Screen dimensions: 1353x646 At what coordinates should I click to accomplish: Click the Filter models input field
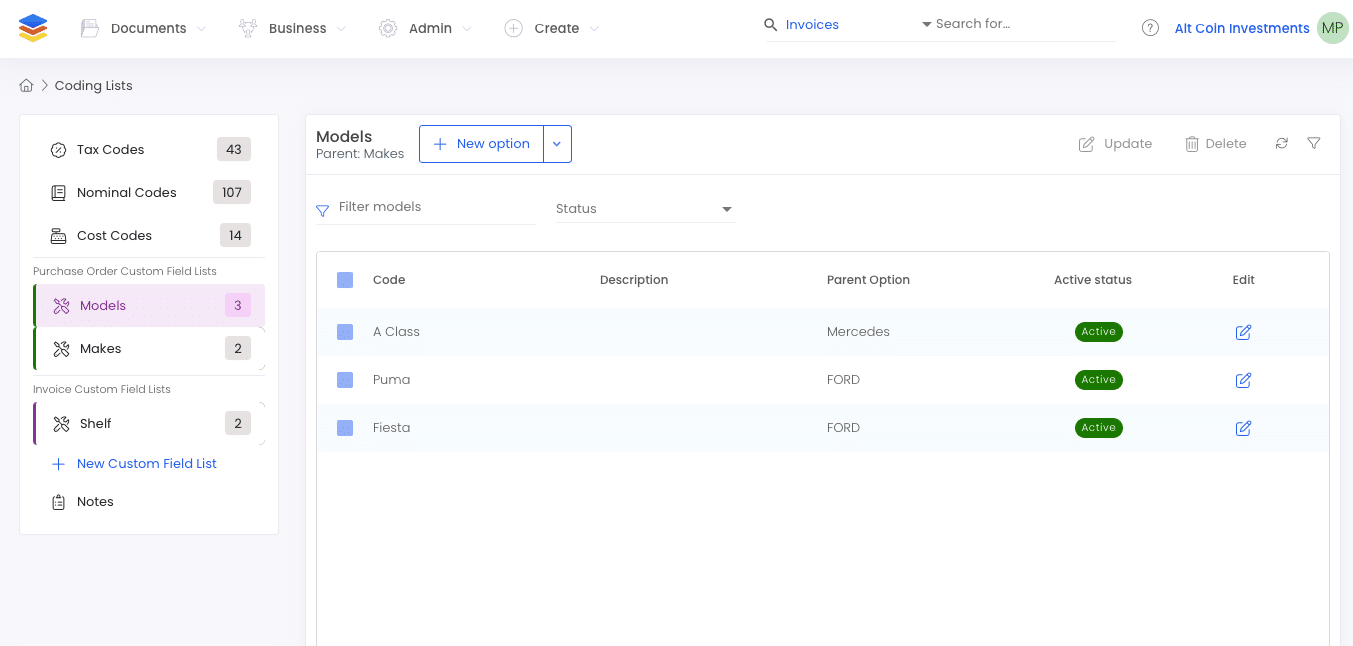point(436,207)
